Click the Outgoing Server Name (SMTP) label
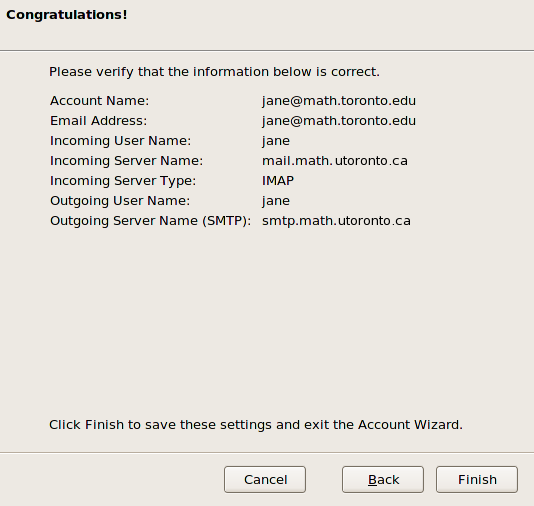 pyautogui.click(x=151, y=221)
